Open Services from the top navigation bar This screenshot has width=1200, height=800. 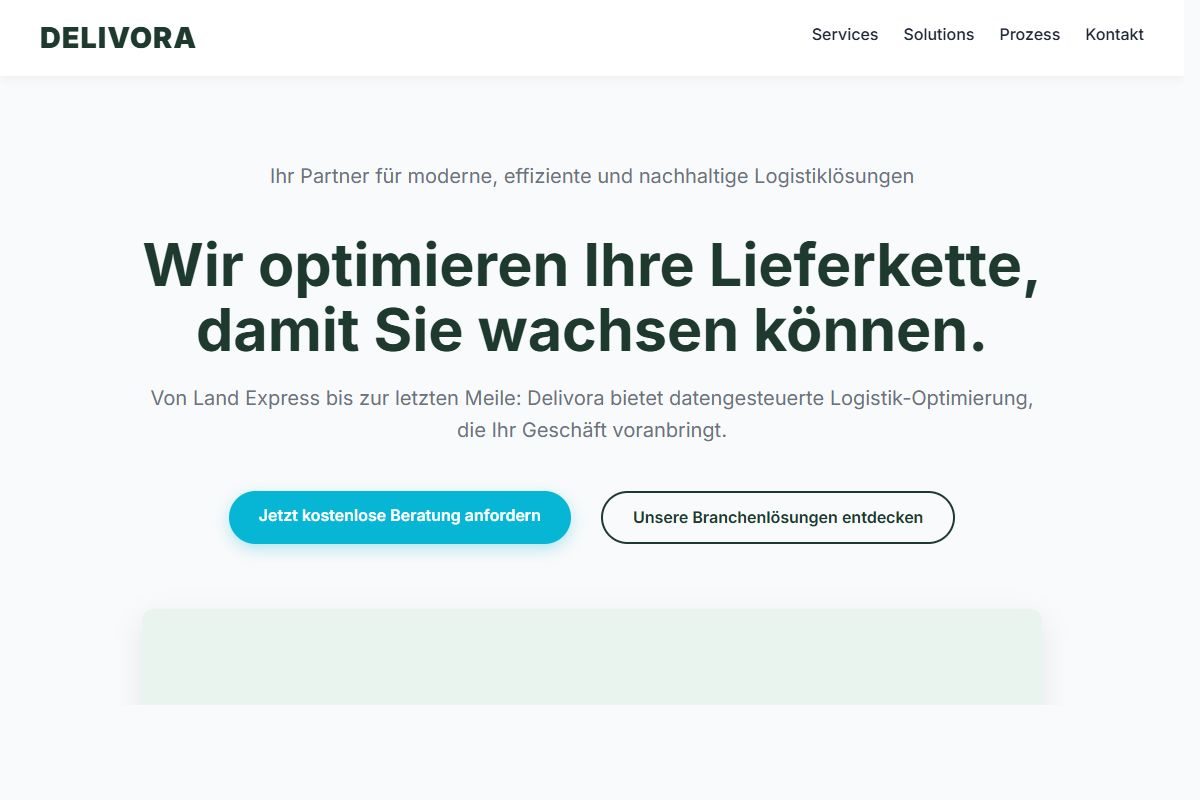(x=844, y=35)
